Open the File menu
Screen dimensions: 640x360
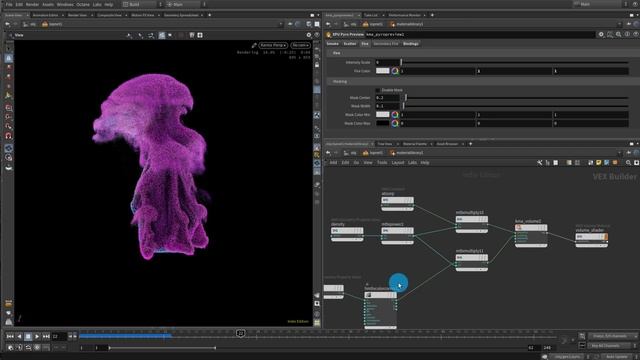[x=9, y=4]
